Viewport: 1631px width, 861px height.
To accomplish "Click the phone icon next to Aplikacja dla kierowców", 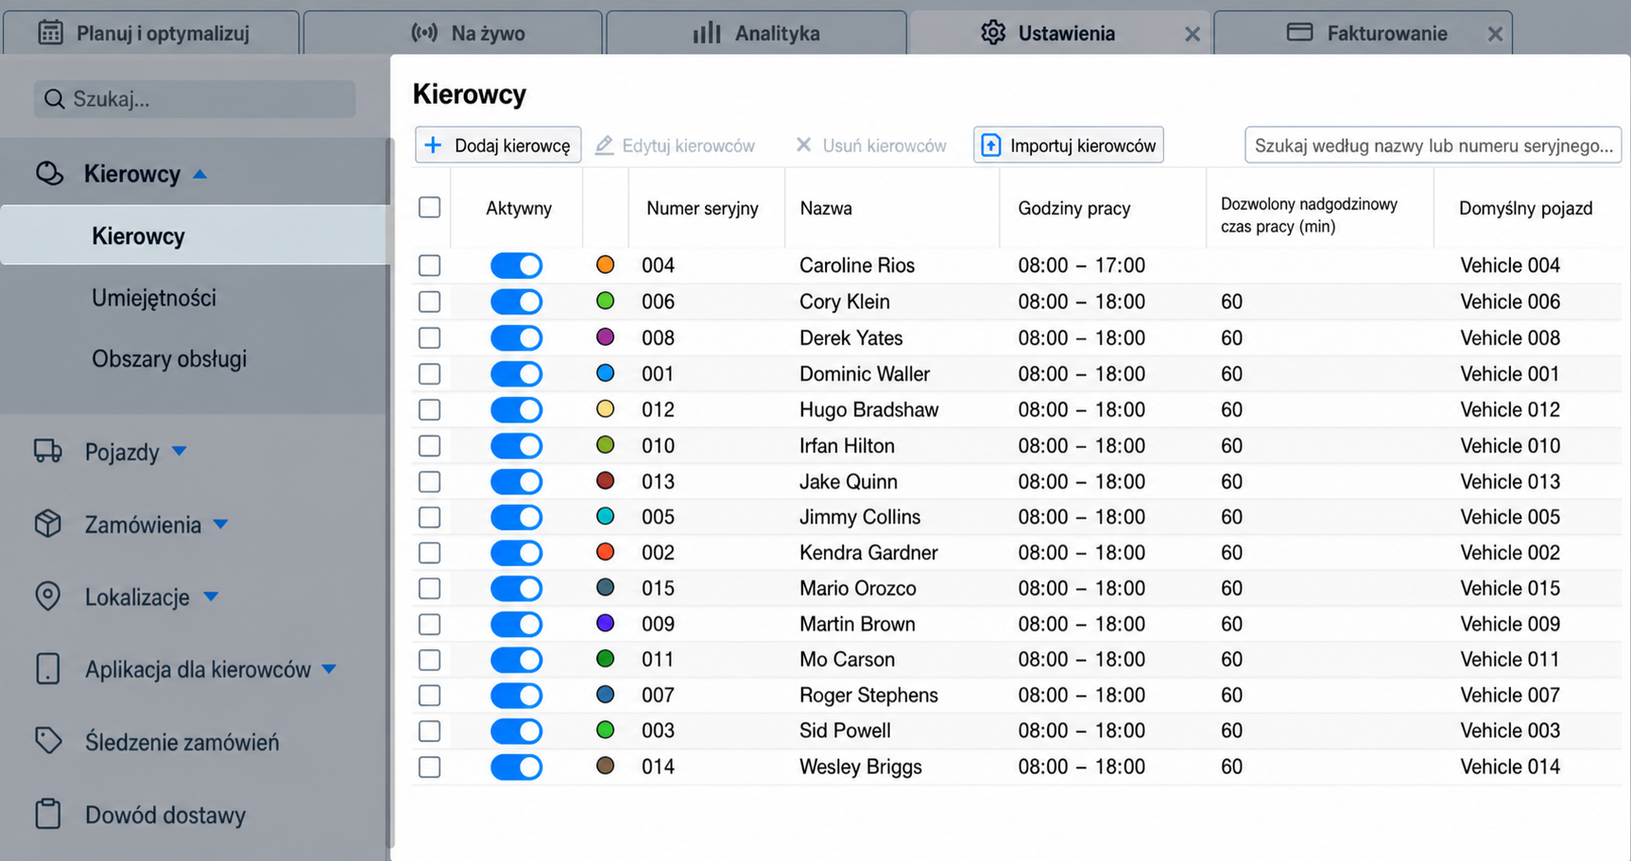I will [x=48, y=669].
